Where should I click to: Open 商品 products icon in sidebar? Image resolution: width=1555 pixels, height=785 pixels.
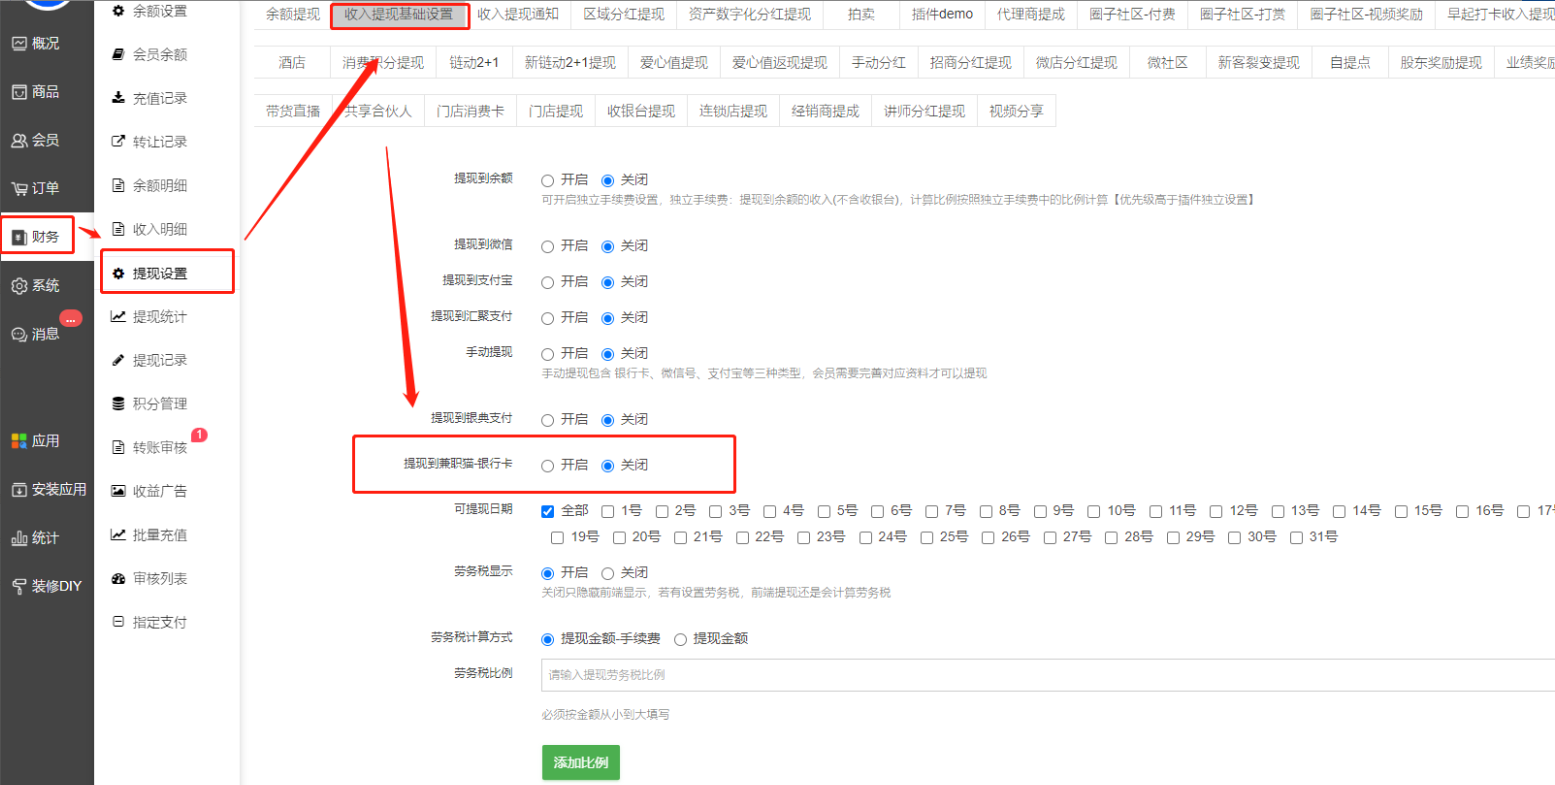point(19,92)
